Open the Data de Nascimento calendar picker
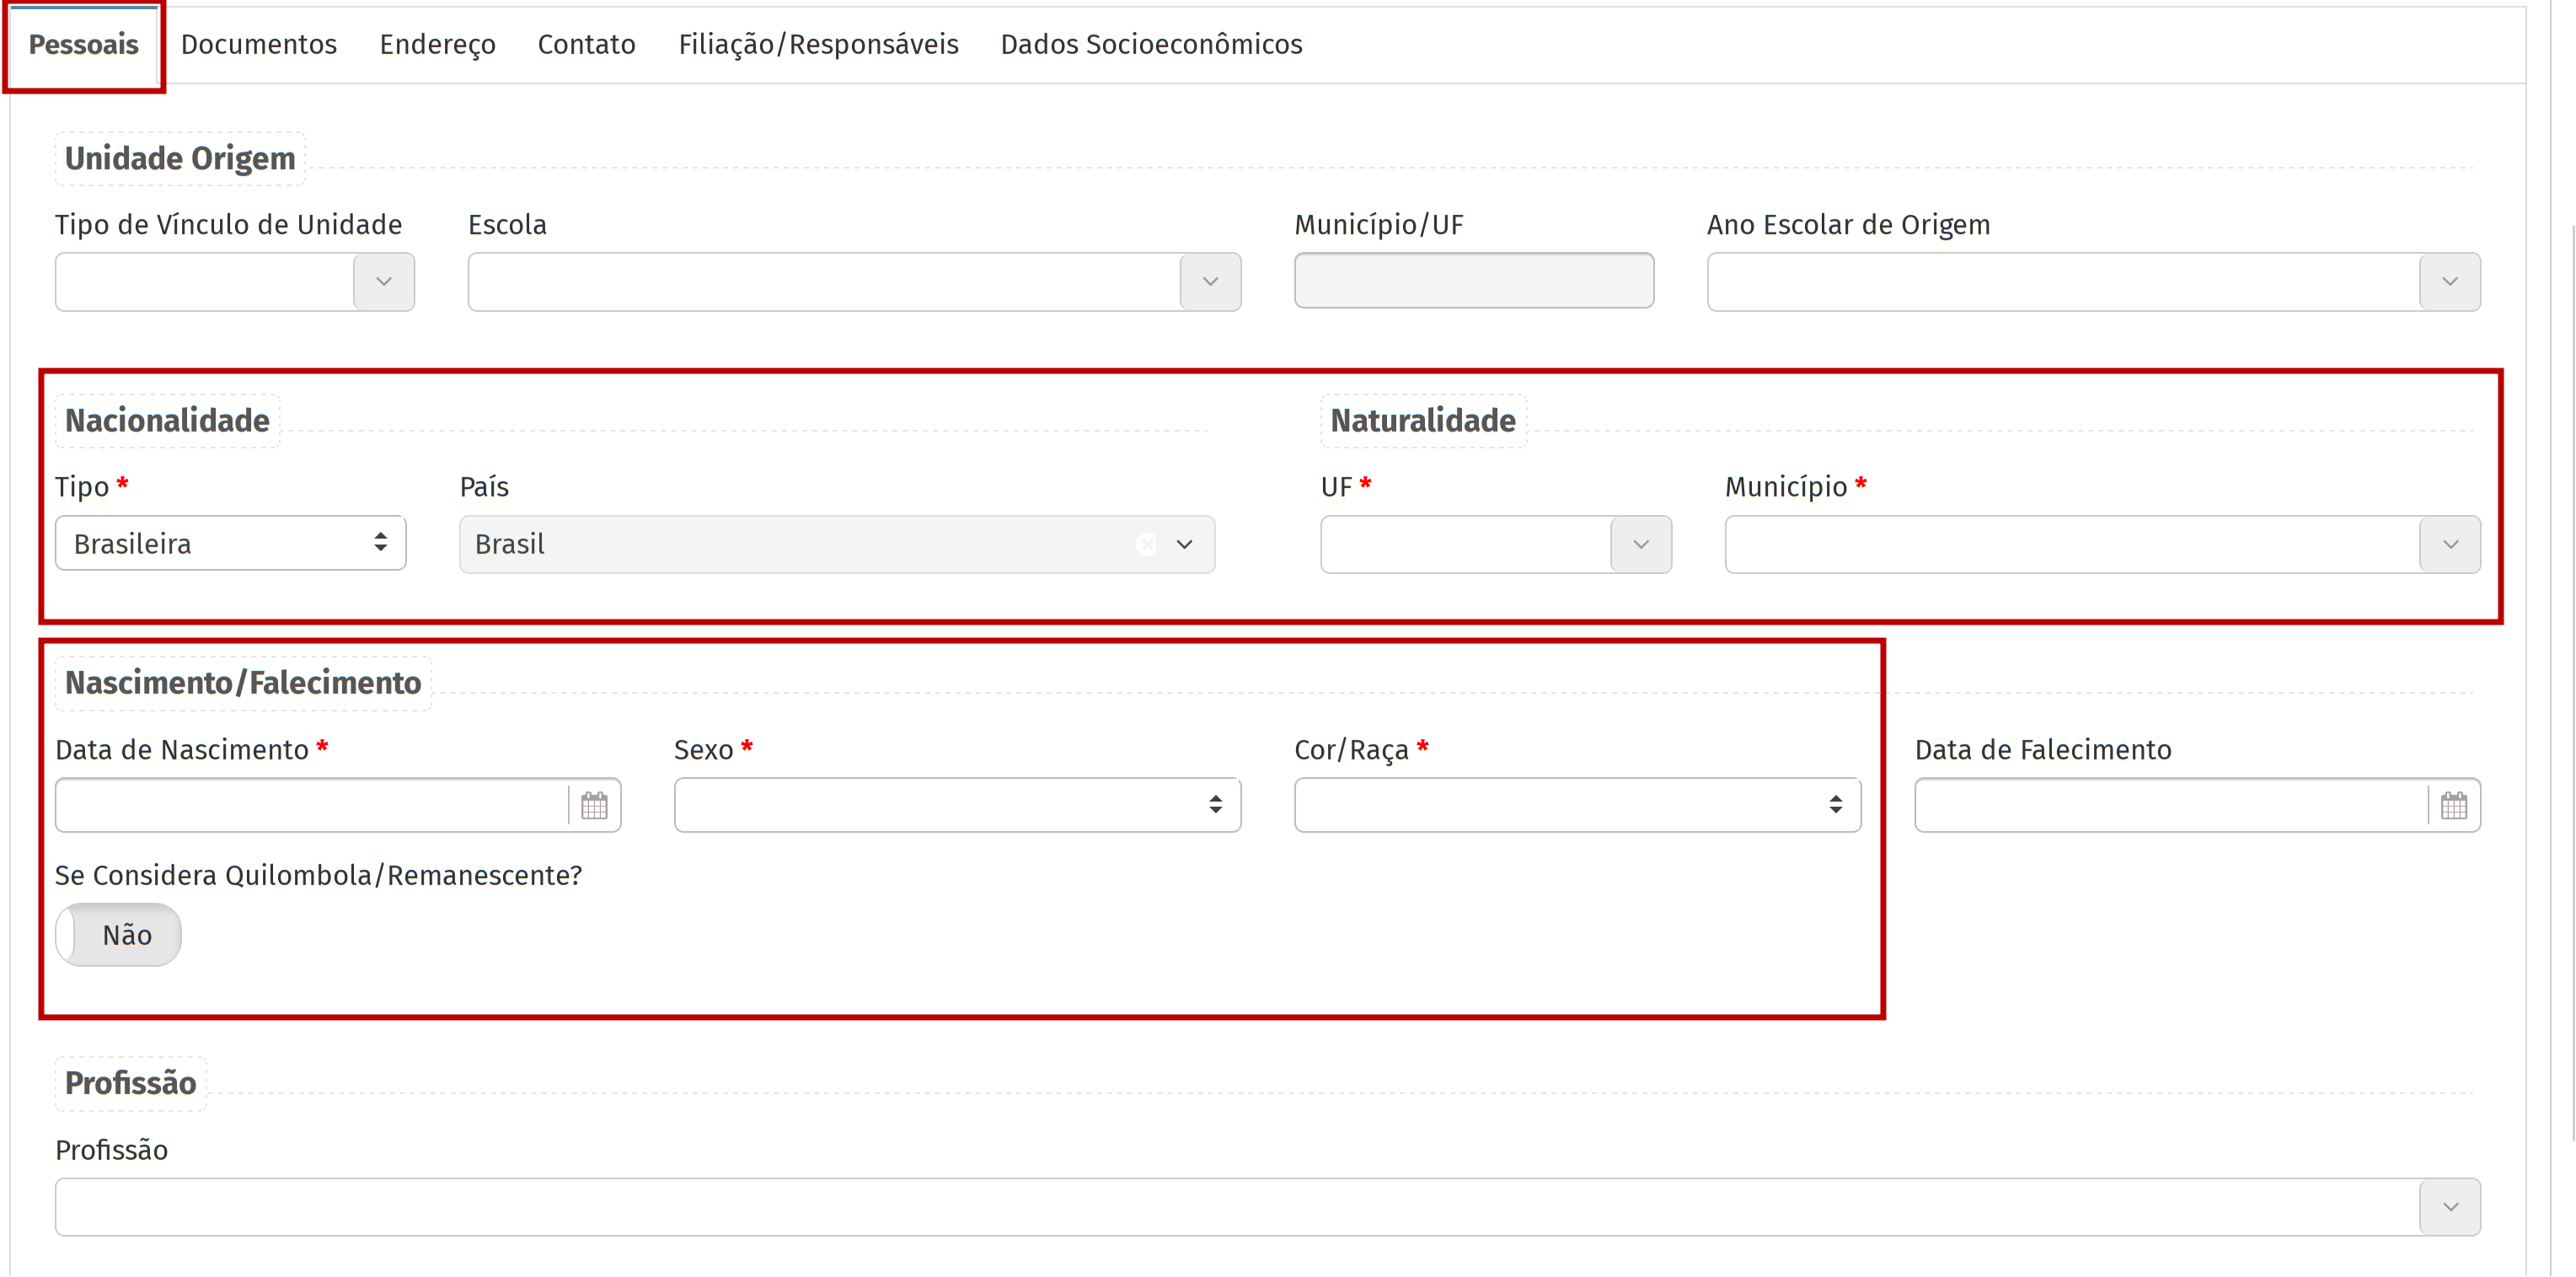Screen dimensions: 2576x1277 pyautogui.click(x=594, y=805)
